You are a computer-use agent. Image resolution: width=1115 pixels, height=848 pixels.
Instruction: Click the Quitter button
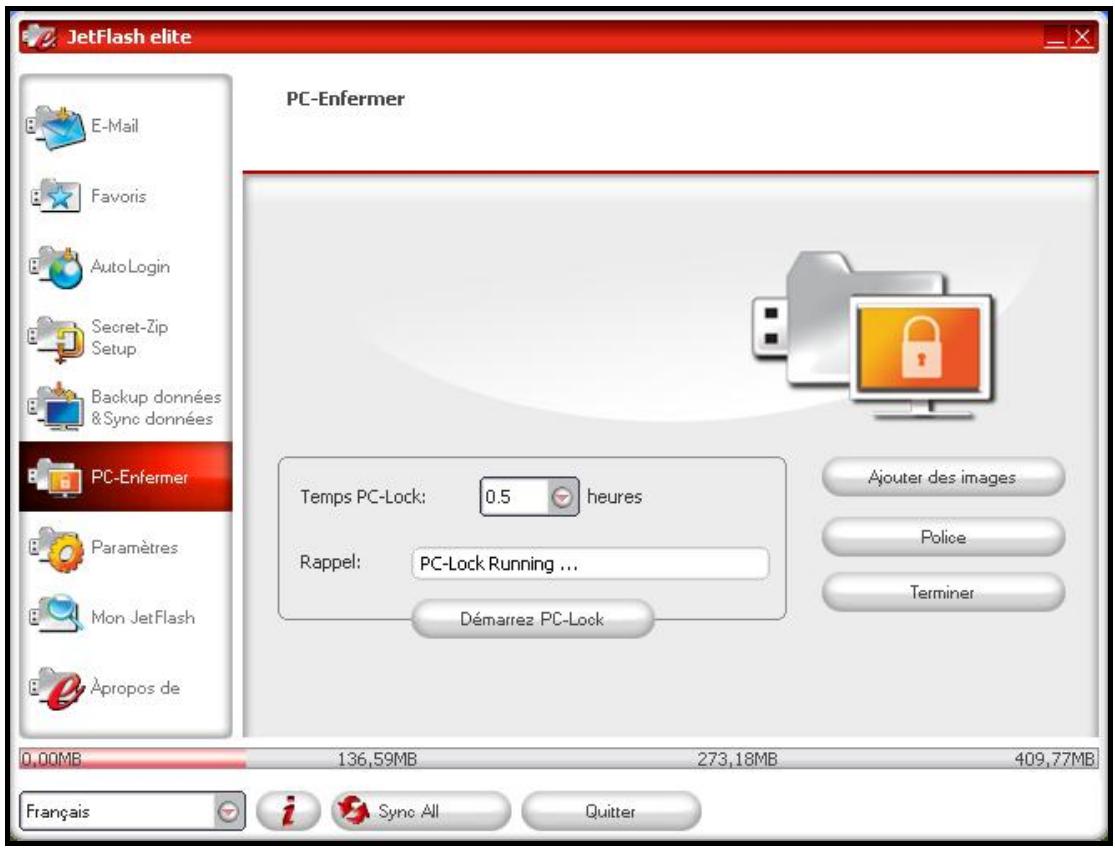coord(611,811)
